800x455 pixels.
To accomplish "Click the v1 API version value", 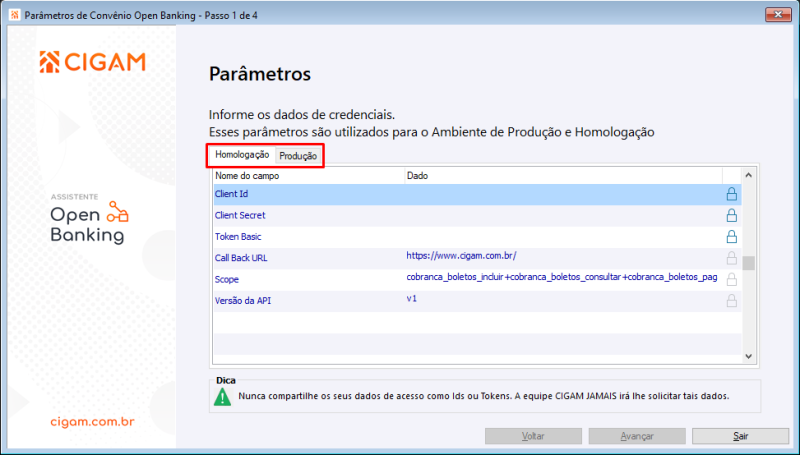I will coord(412,299).
